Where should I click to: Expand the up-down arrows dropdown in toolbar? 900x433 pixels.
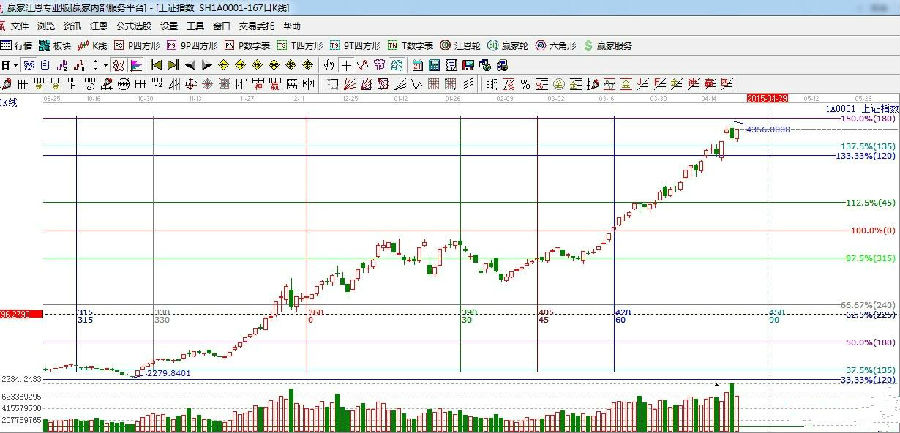click(x=100, y=65)
